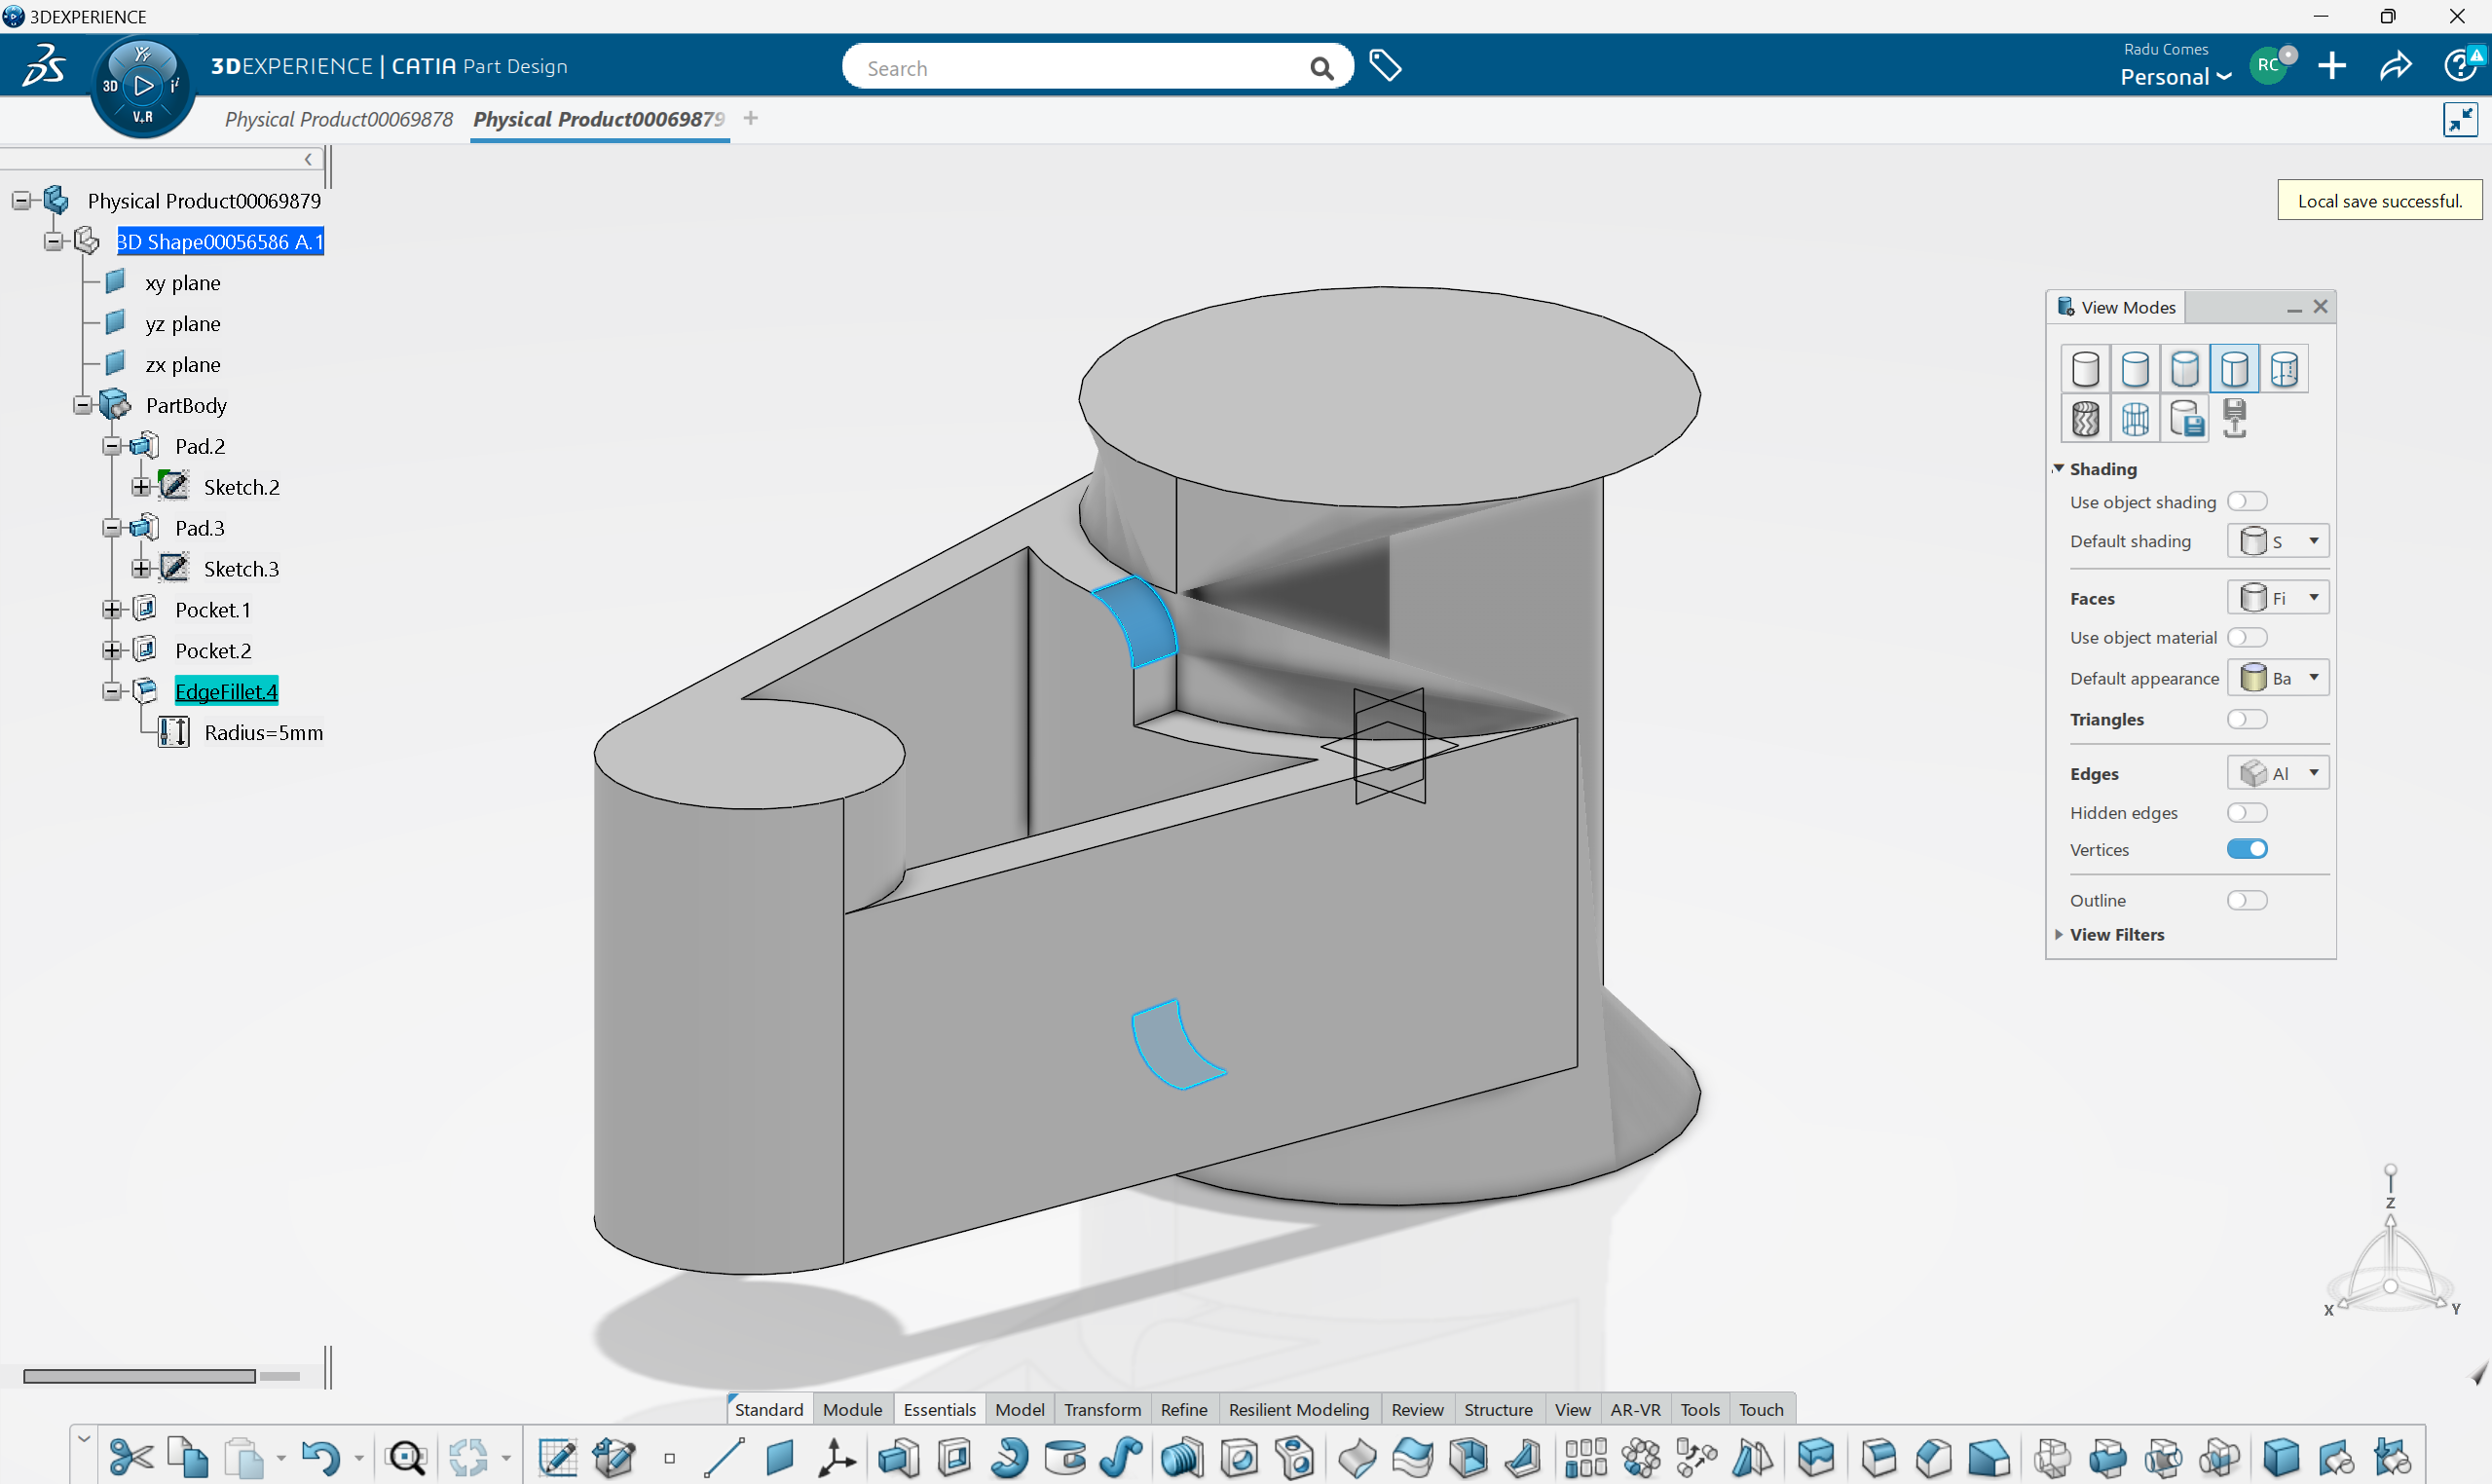This screenshot has width=2492, height=1484.
Task: Open the Physical Product00069878 tab
Action: tap(338, 119)
